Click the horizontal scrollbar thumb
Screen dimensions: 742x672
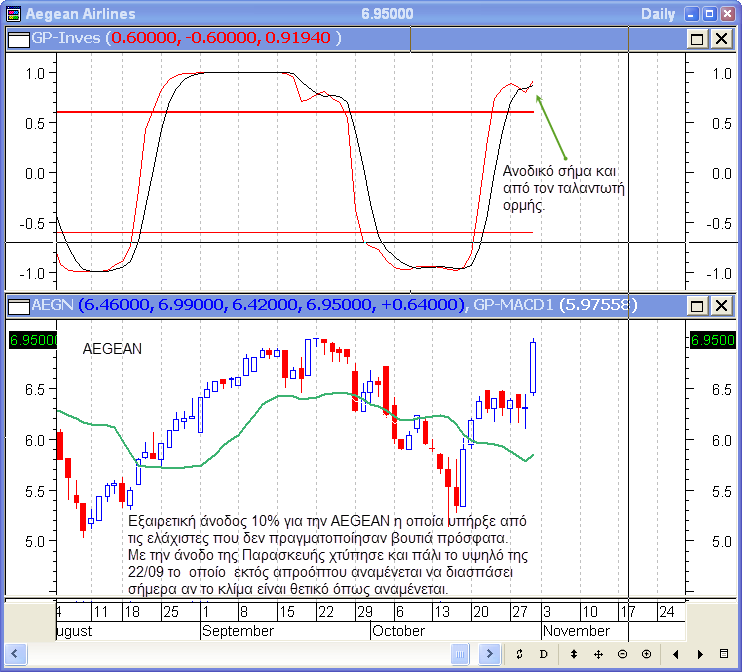459,654
